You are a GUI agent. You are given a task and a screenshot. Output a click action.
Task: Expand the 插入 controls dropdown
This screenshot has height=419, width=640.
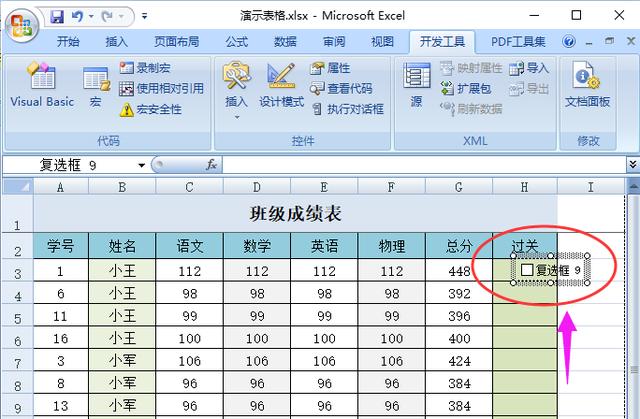[236, 102]
